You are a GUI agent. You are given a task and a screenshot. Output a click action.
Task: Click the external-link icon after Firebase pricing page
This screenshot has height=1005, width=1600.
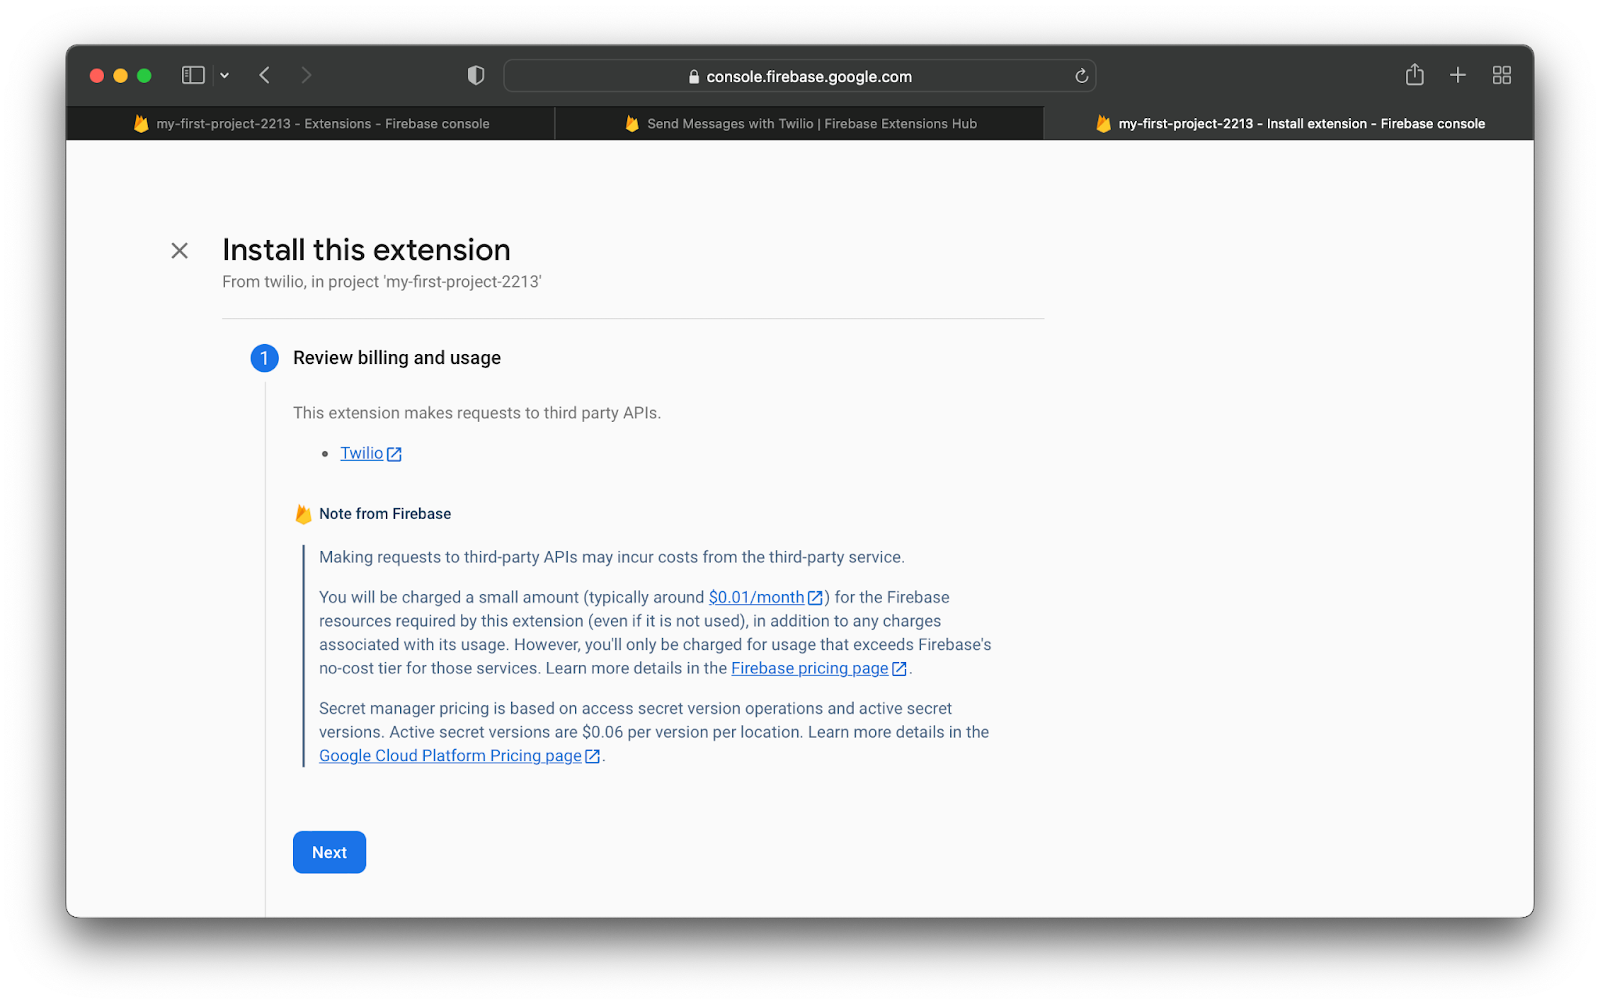[x=899, y=669]
